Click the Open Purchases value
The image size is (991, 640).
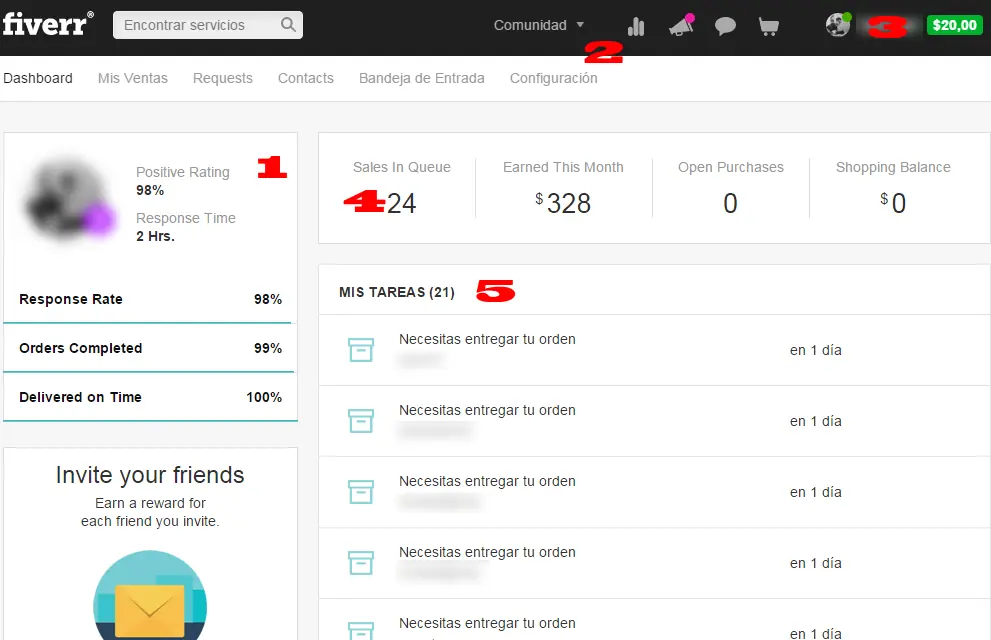click(730, 203)
